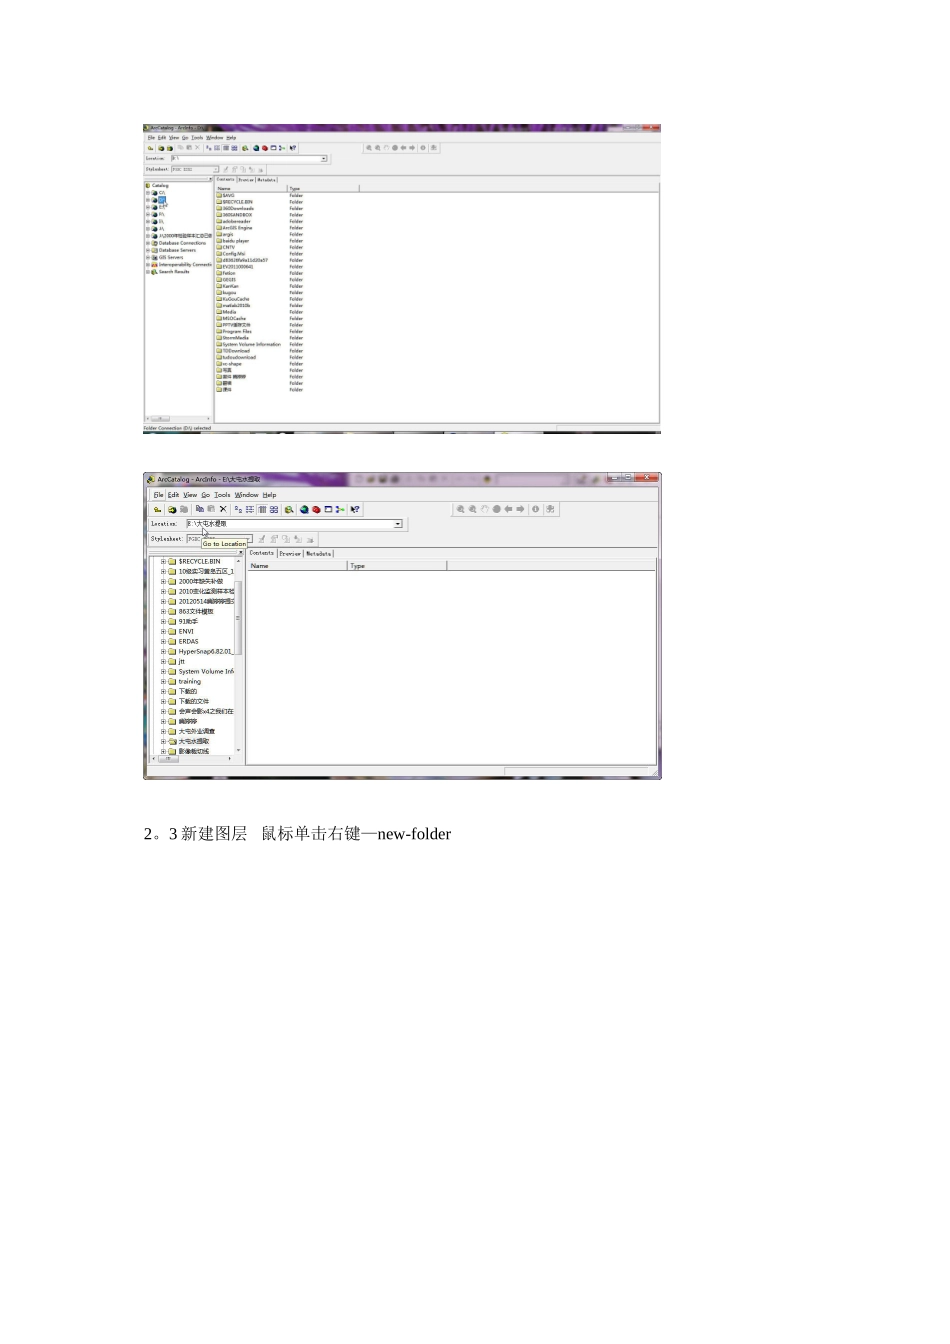Open Window menu in lower ArcCatalog window
Viewport: 950px width, 1344px height.
point(247,495)
